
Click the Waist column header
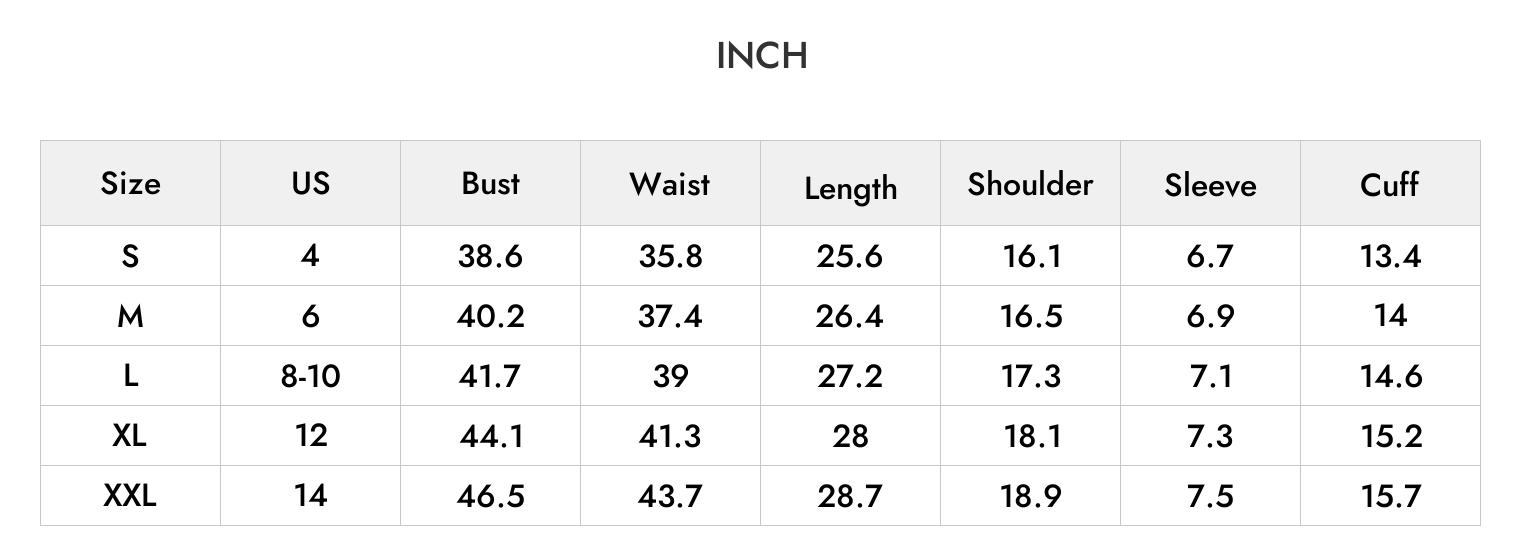pyautogui.click(x=670, y=184)
